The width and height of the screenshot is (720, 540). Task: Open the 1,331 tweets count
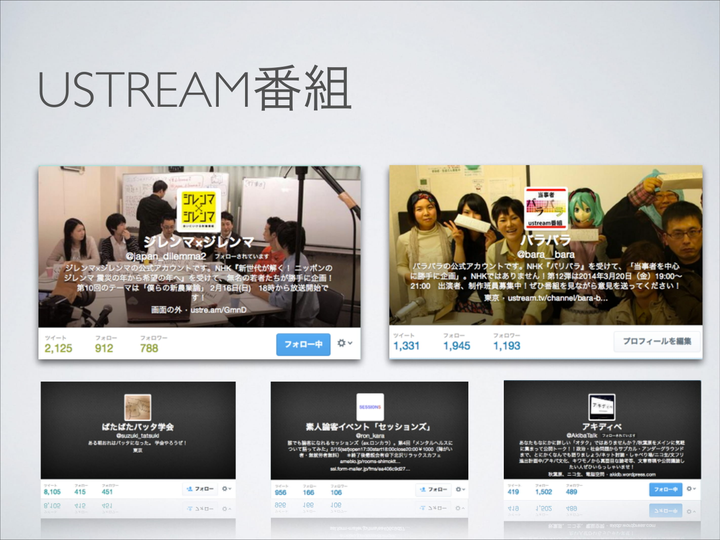click(406, 346)
